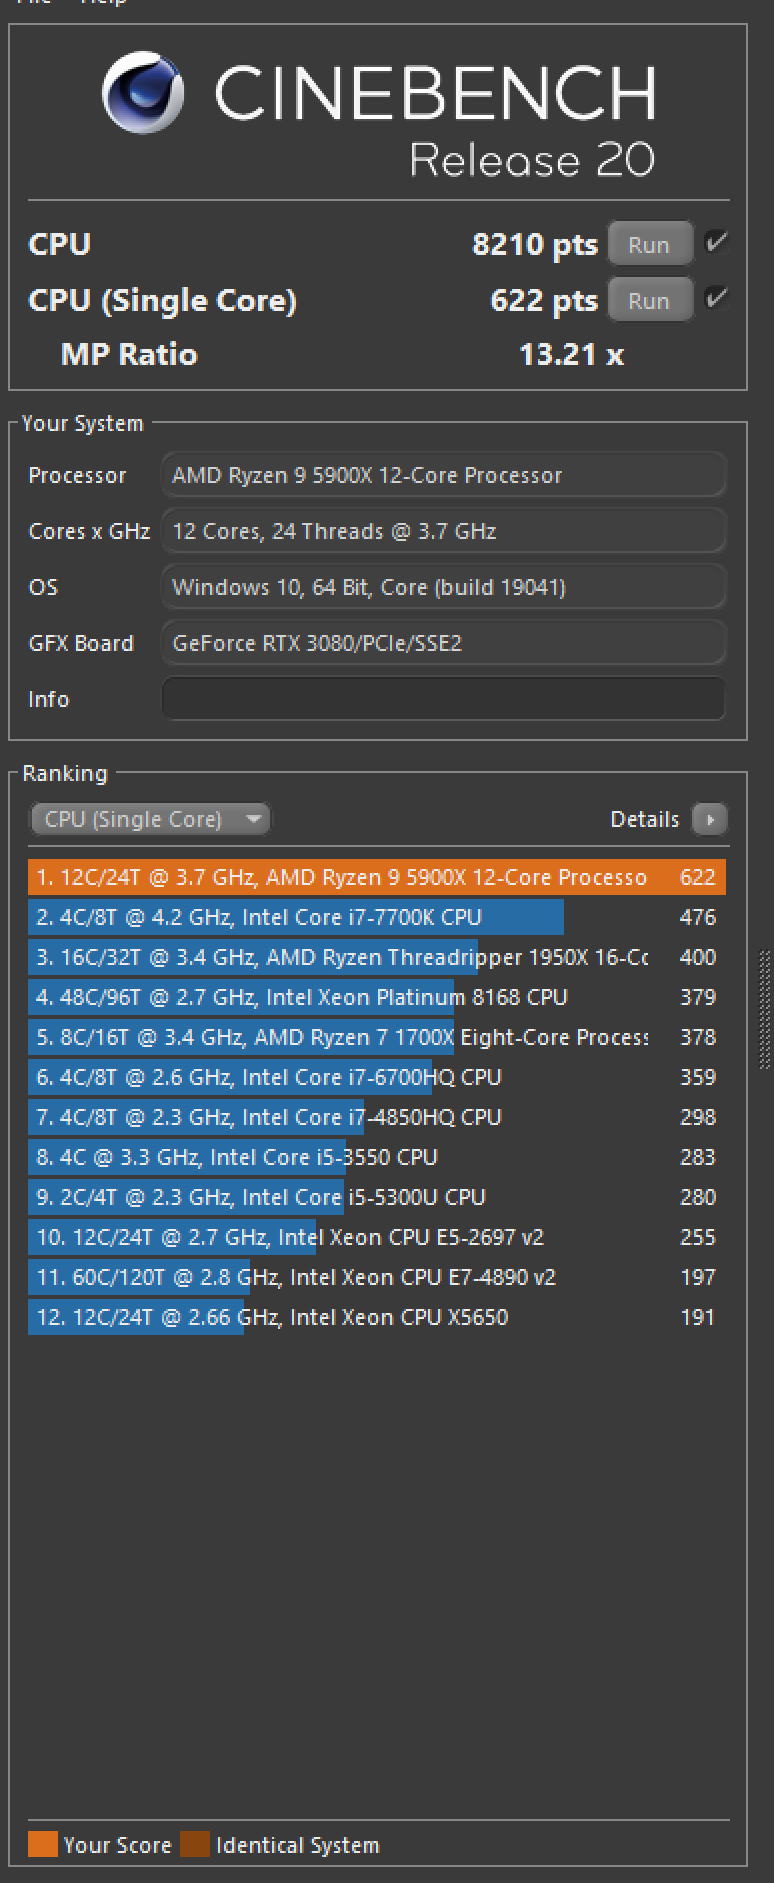
Task: Select ranking row Intel Core i5-5300U
Action: click(377, 1197)
